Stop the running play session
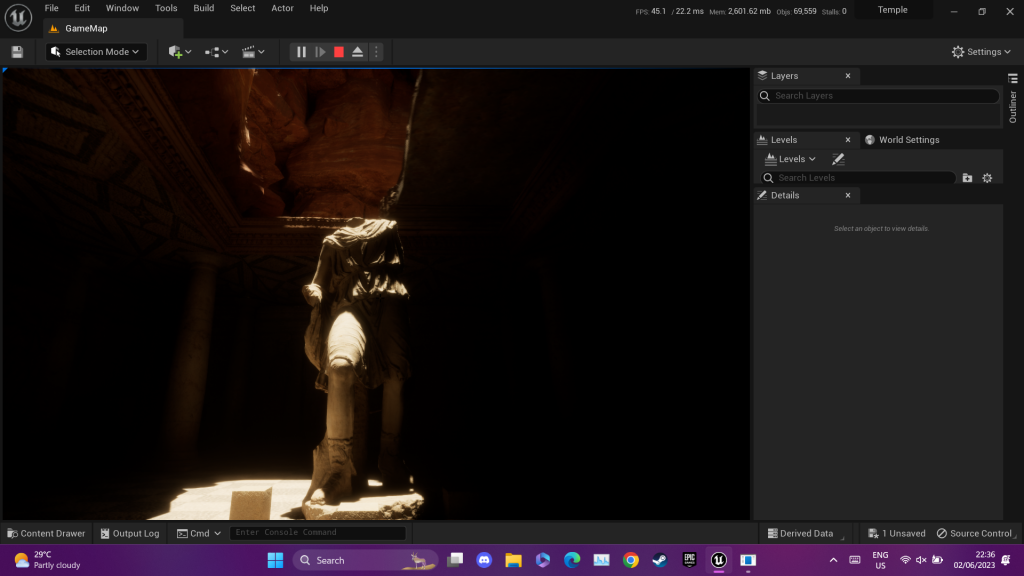This screenshot has width=1024, height=576. click(339, 52)
